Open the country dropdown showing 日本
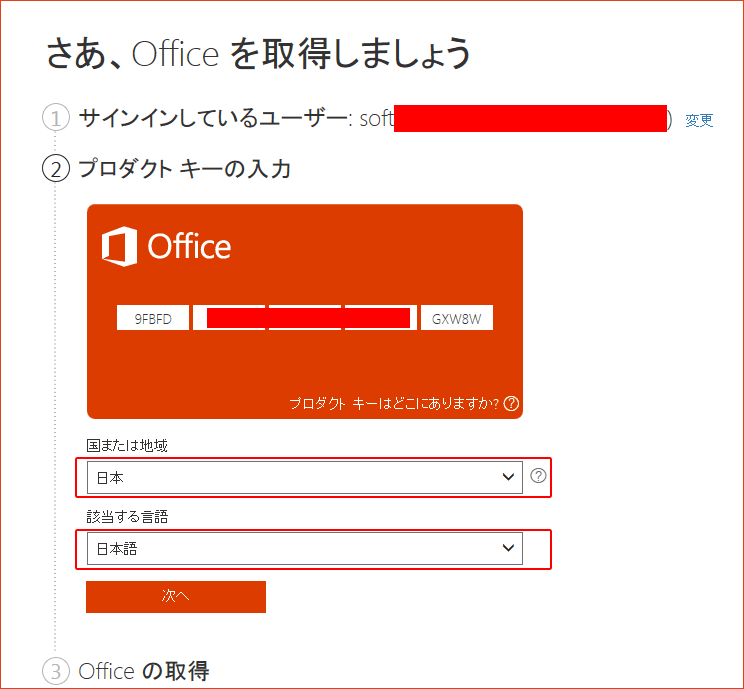 [x=305, y=477]
